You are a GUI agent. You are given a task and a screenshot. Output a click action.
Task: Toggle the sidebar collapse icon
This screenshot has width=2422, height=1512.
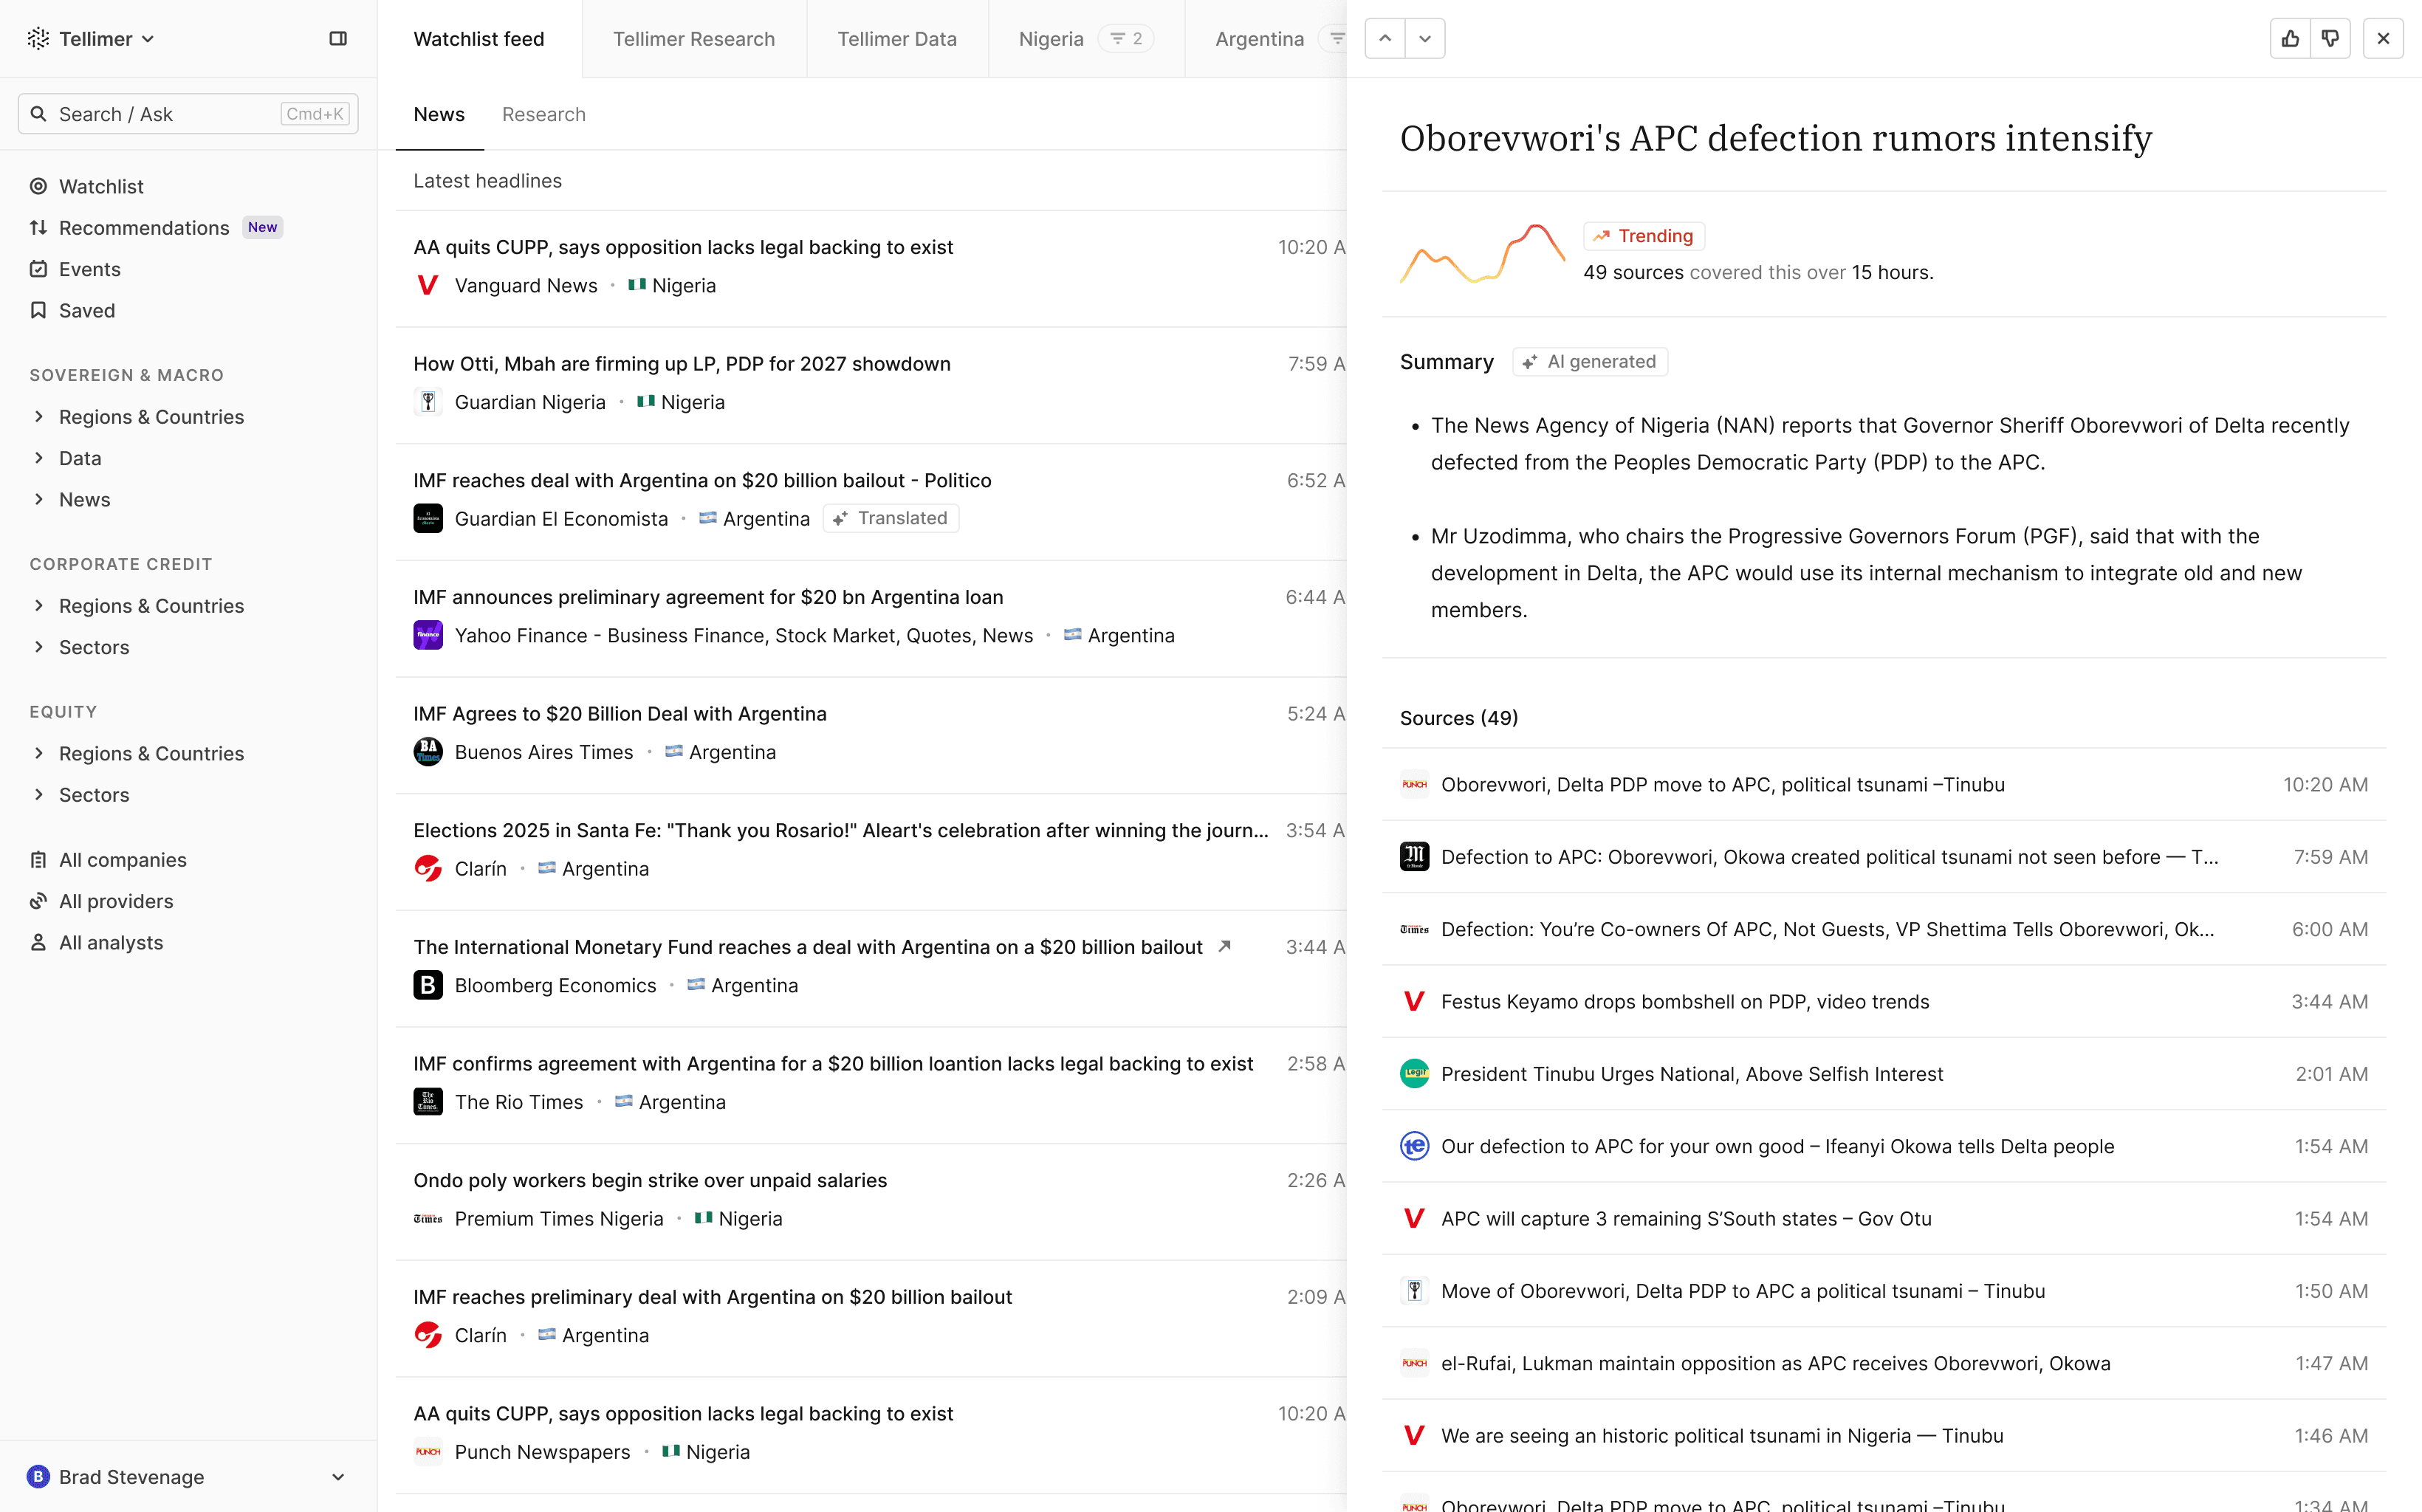[x=338, y=39]
